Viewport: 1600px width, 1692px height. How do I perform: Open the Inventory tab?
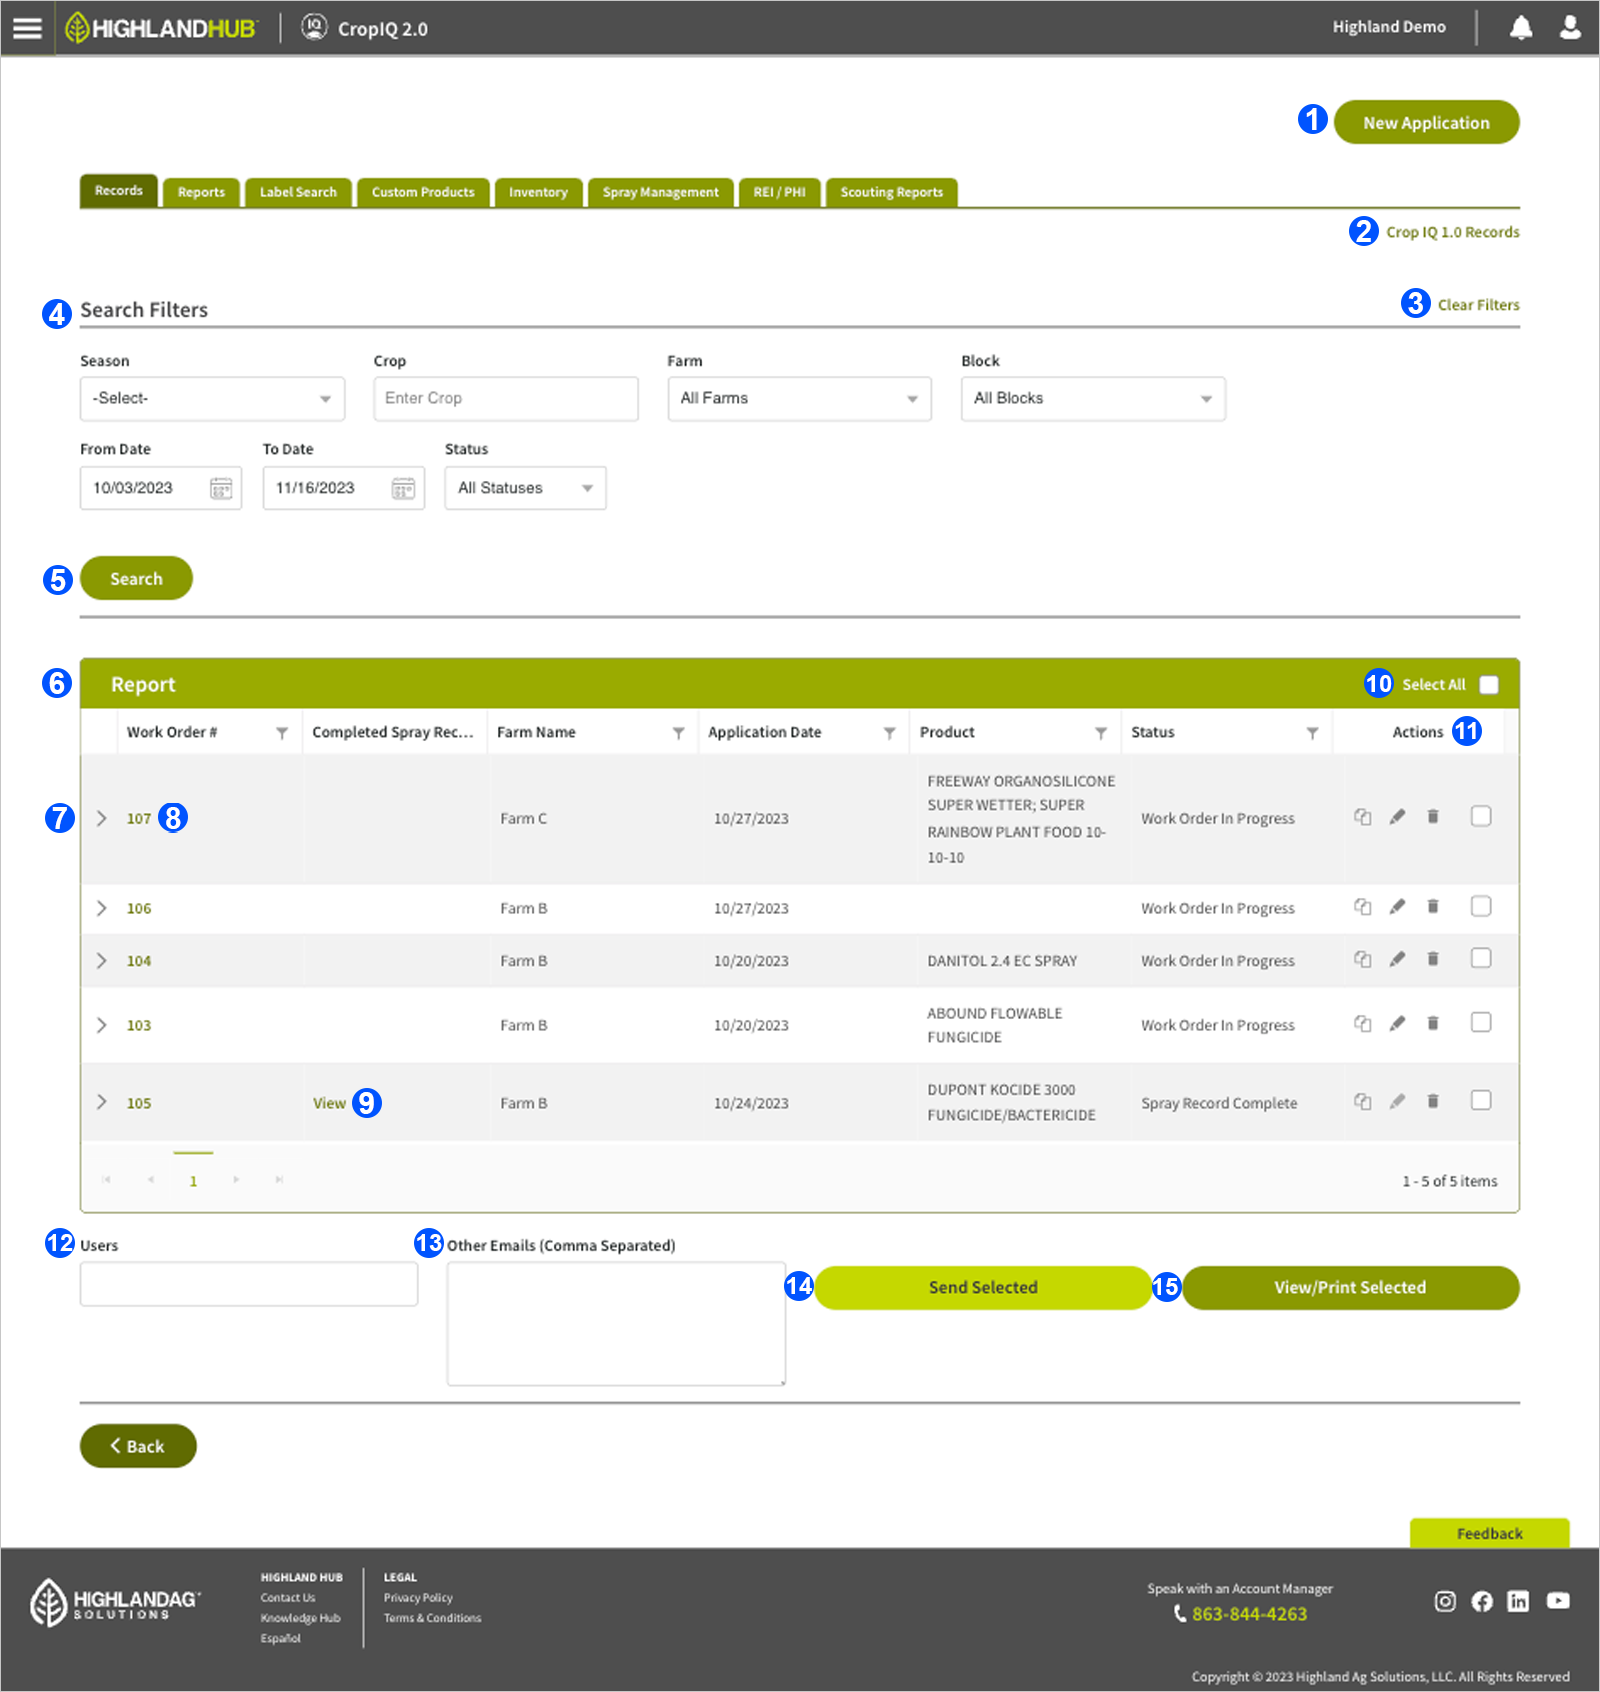coord(538,192)
